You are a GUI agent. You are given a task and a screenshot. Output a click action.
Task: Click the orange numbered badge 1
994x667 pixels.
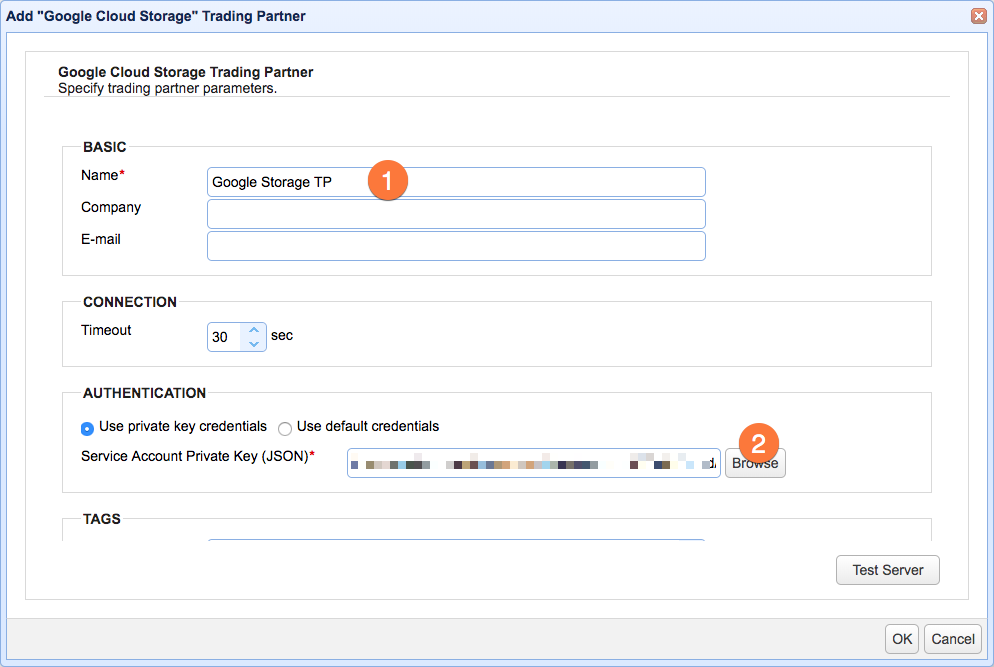388,180
